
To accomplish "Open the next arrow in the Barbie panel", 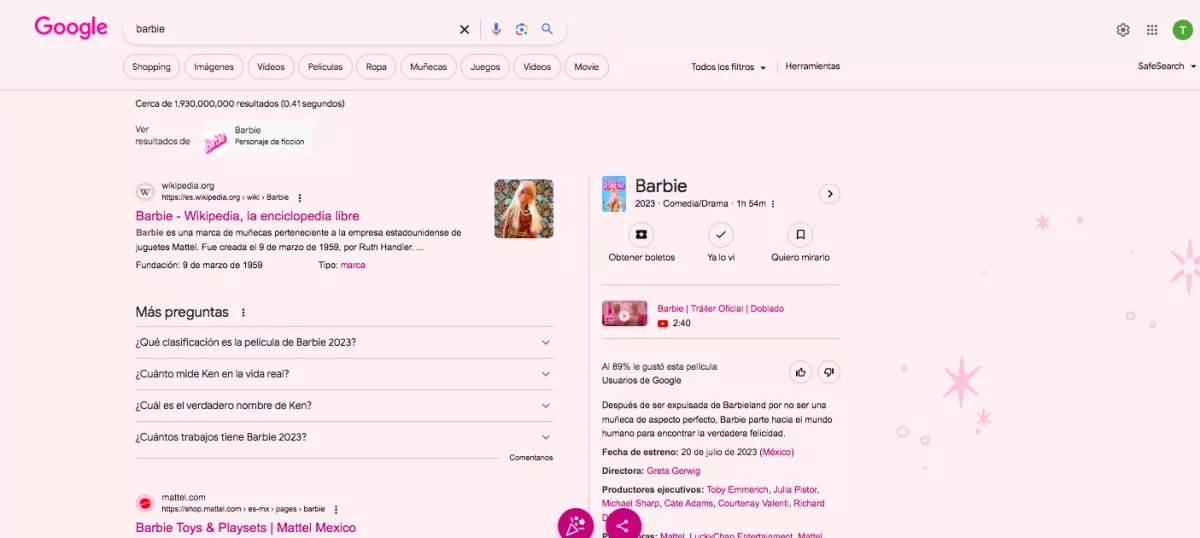I will point(829,194).
